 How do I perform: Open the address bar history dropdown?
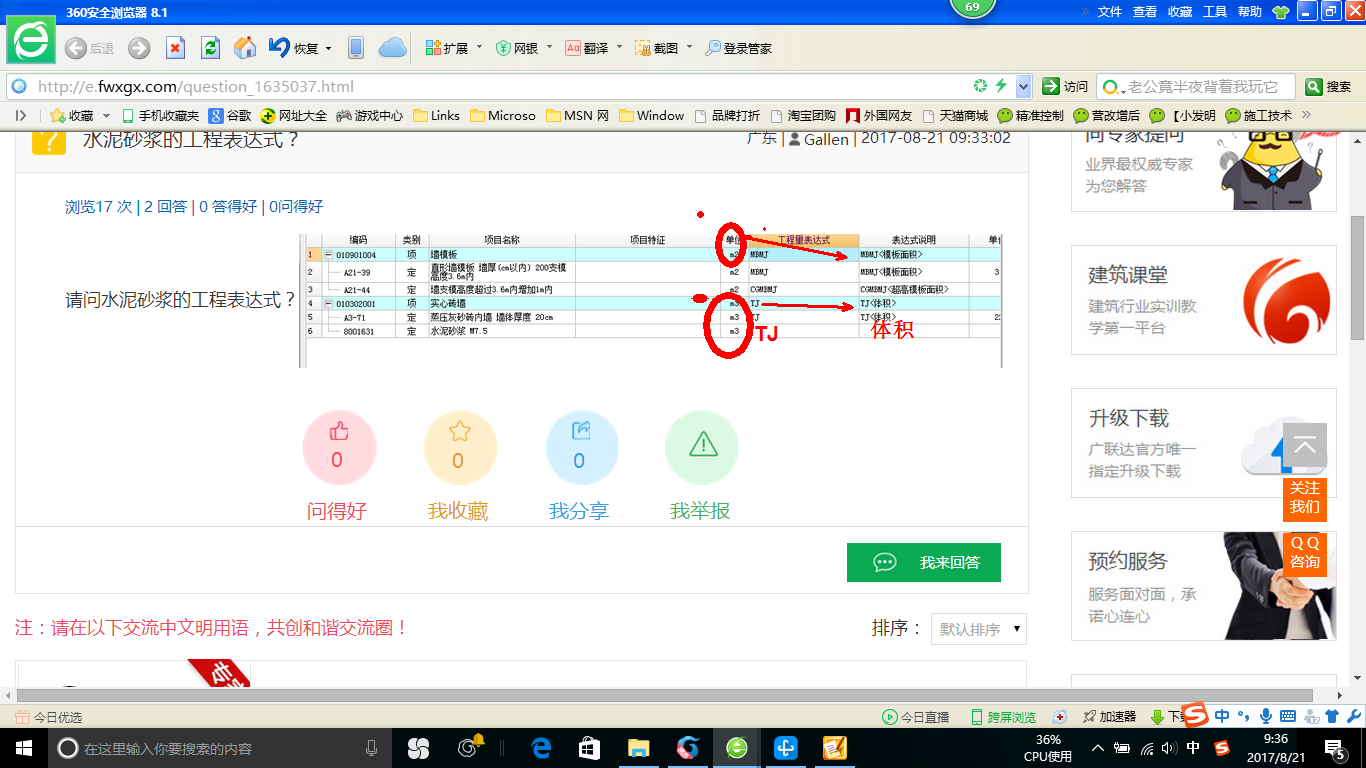point(1023,86)
